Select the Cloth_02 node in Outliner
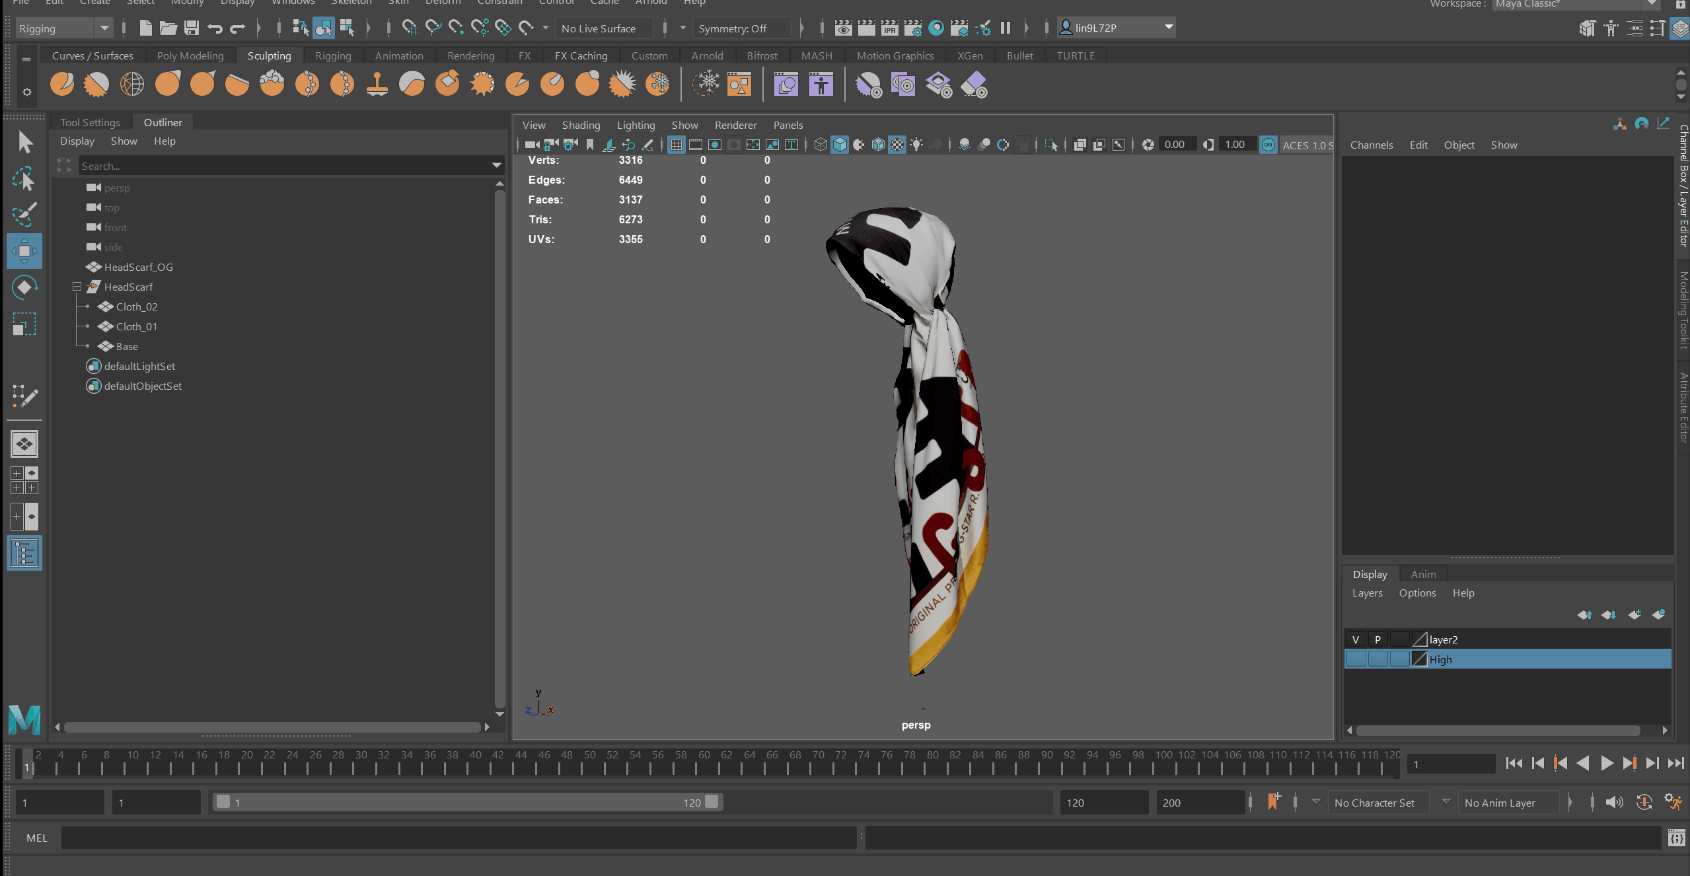 (x=136, y=307)
